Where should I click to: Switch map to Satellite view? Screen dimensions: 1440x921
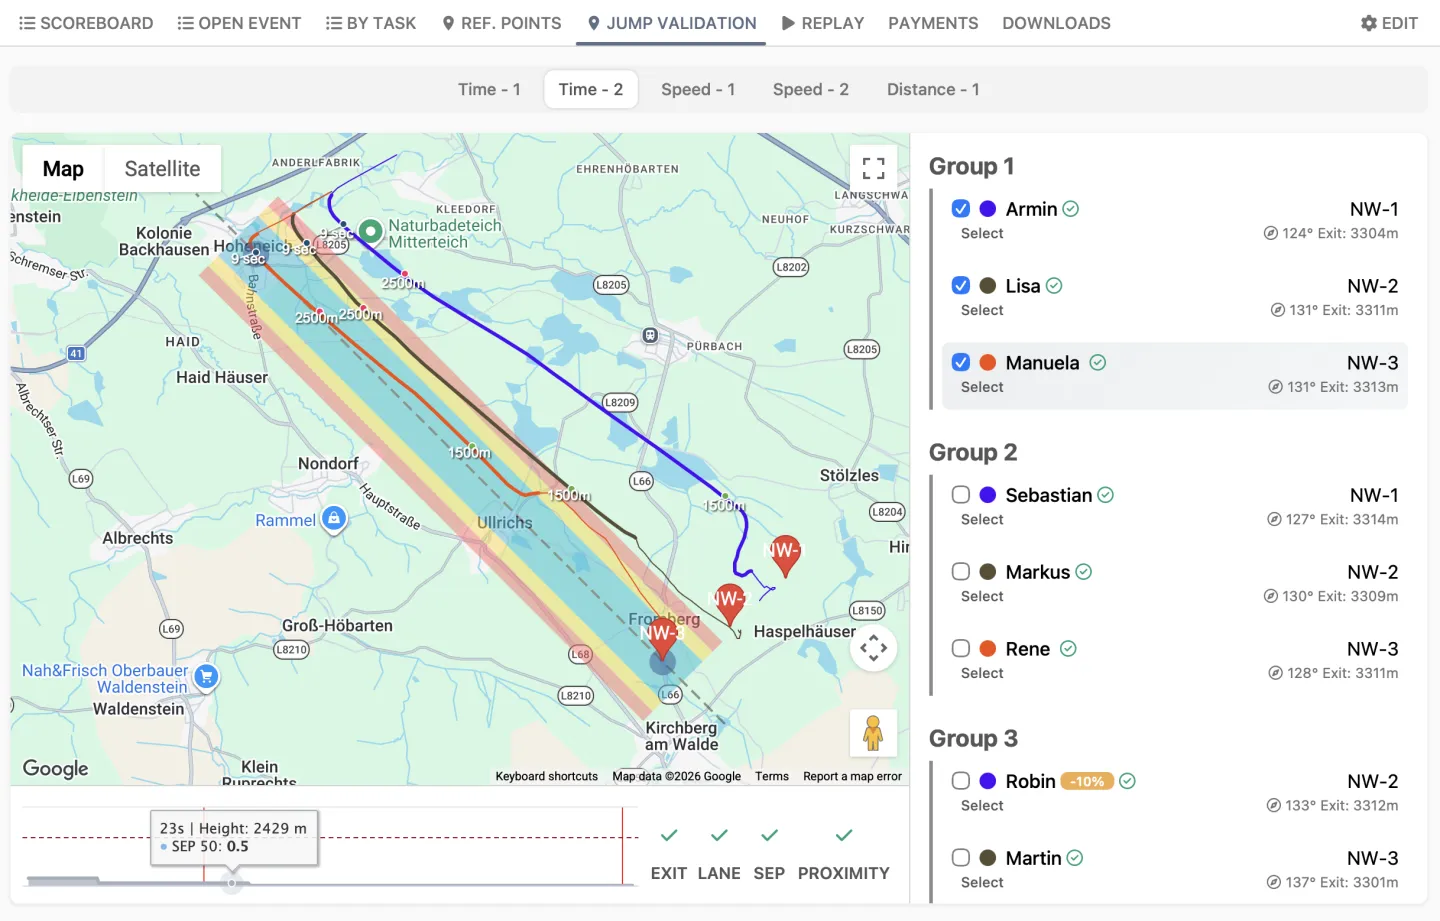point(162,169)
